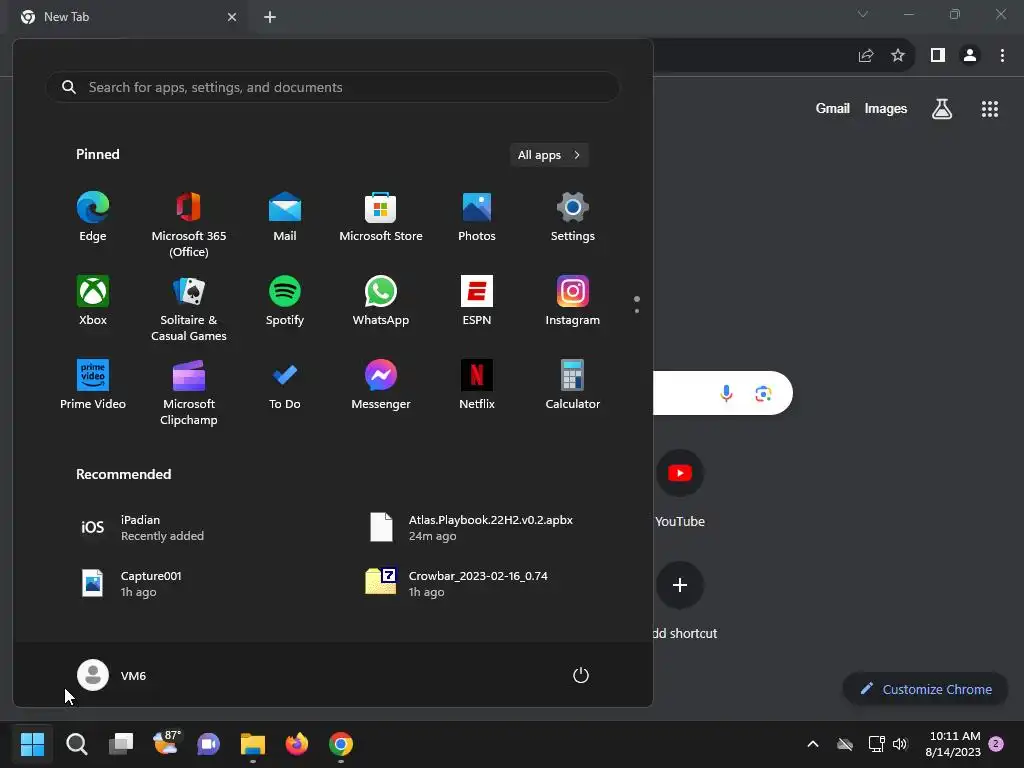The width and height of the screenshot is (1024, 768).
Task: Start voice search with microphone icon
Action: tap(726, 393)
